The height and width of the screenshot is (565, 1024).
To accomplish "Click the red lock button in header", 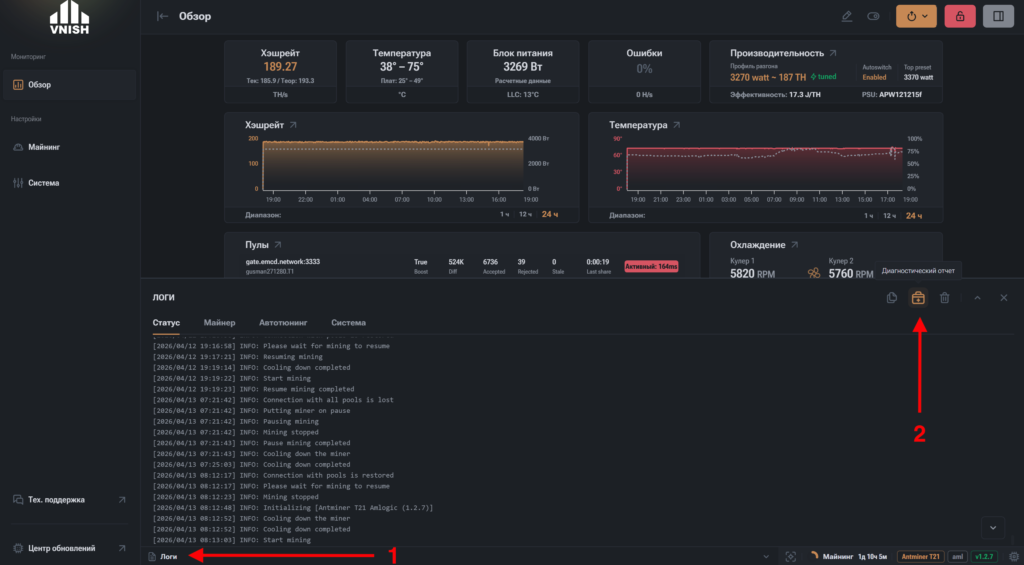I will [959, 16].
